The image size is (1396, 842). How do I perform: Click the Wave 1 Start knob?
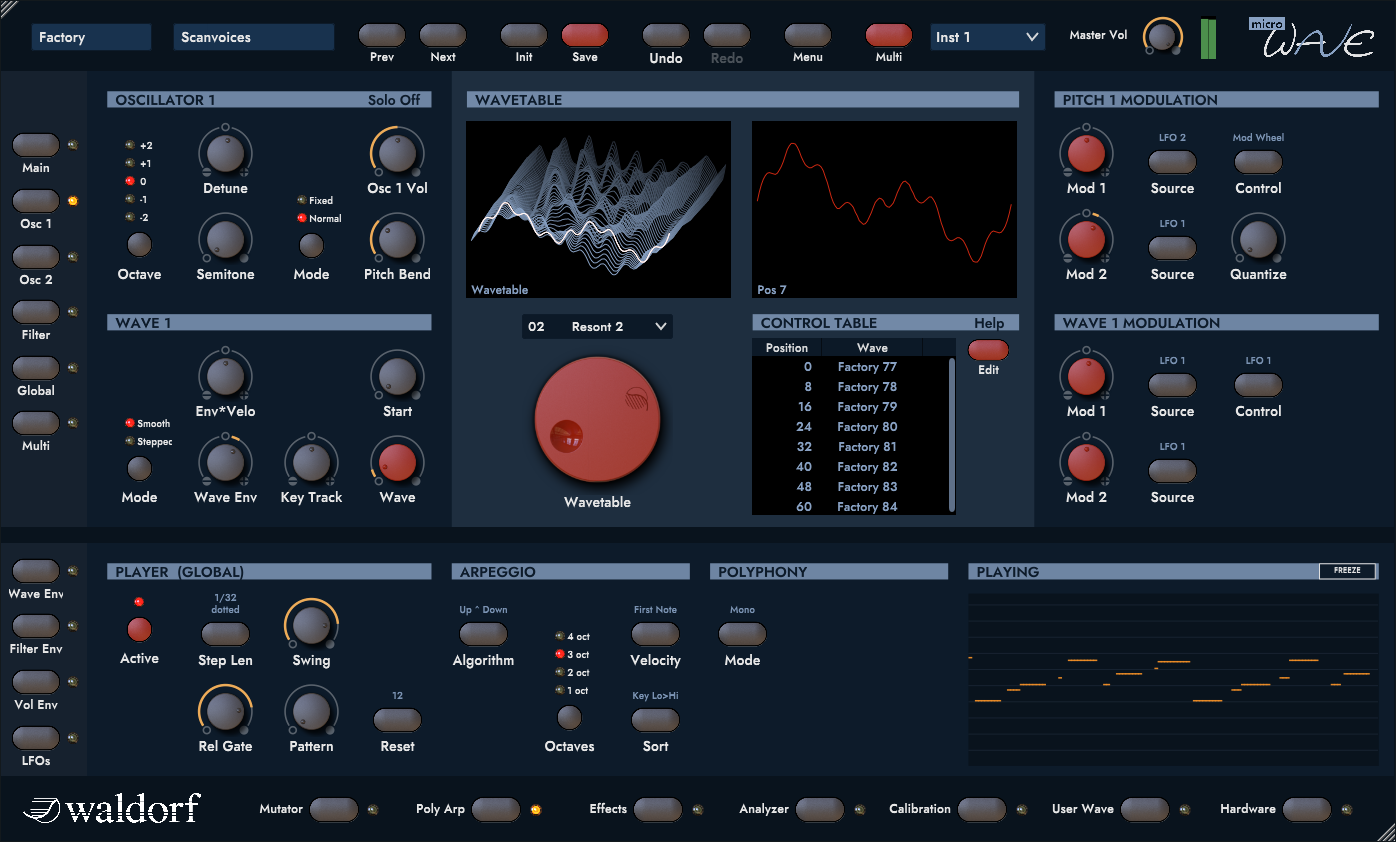click(397, 376)
